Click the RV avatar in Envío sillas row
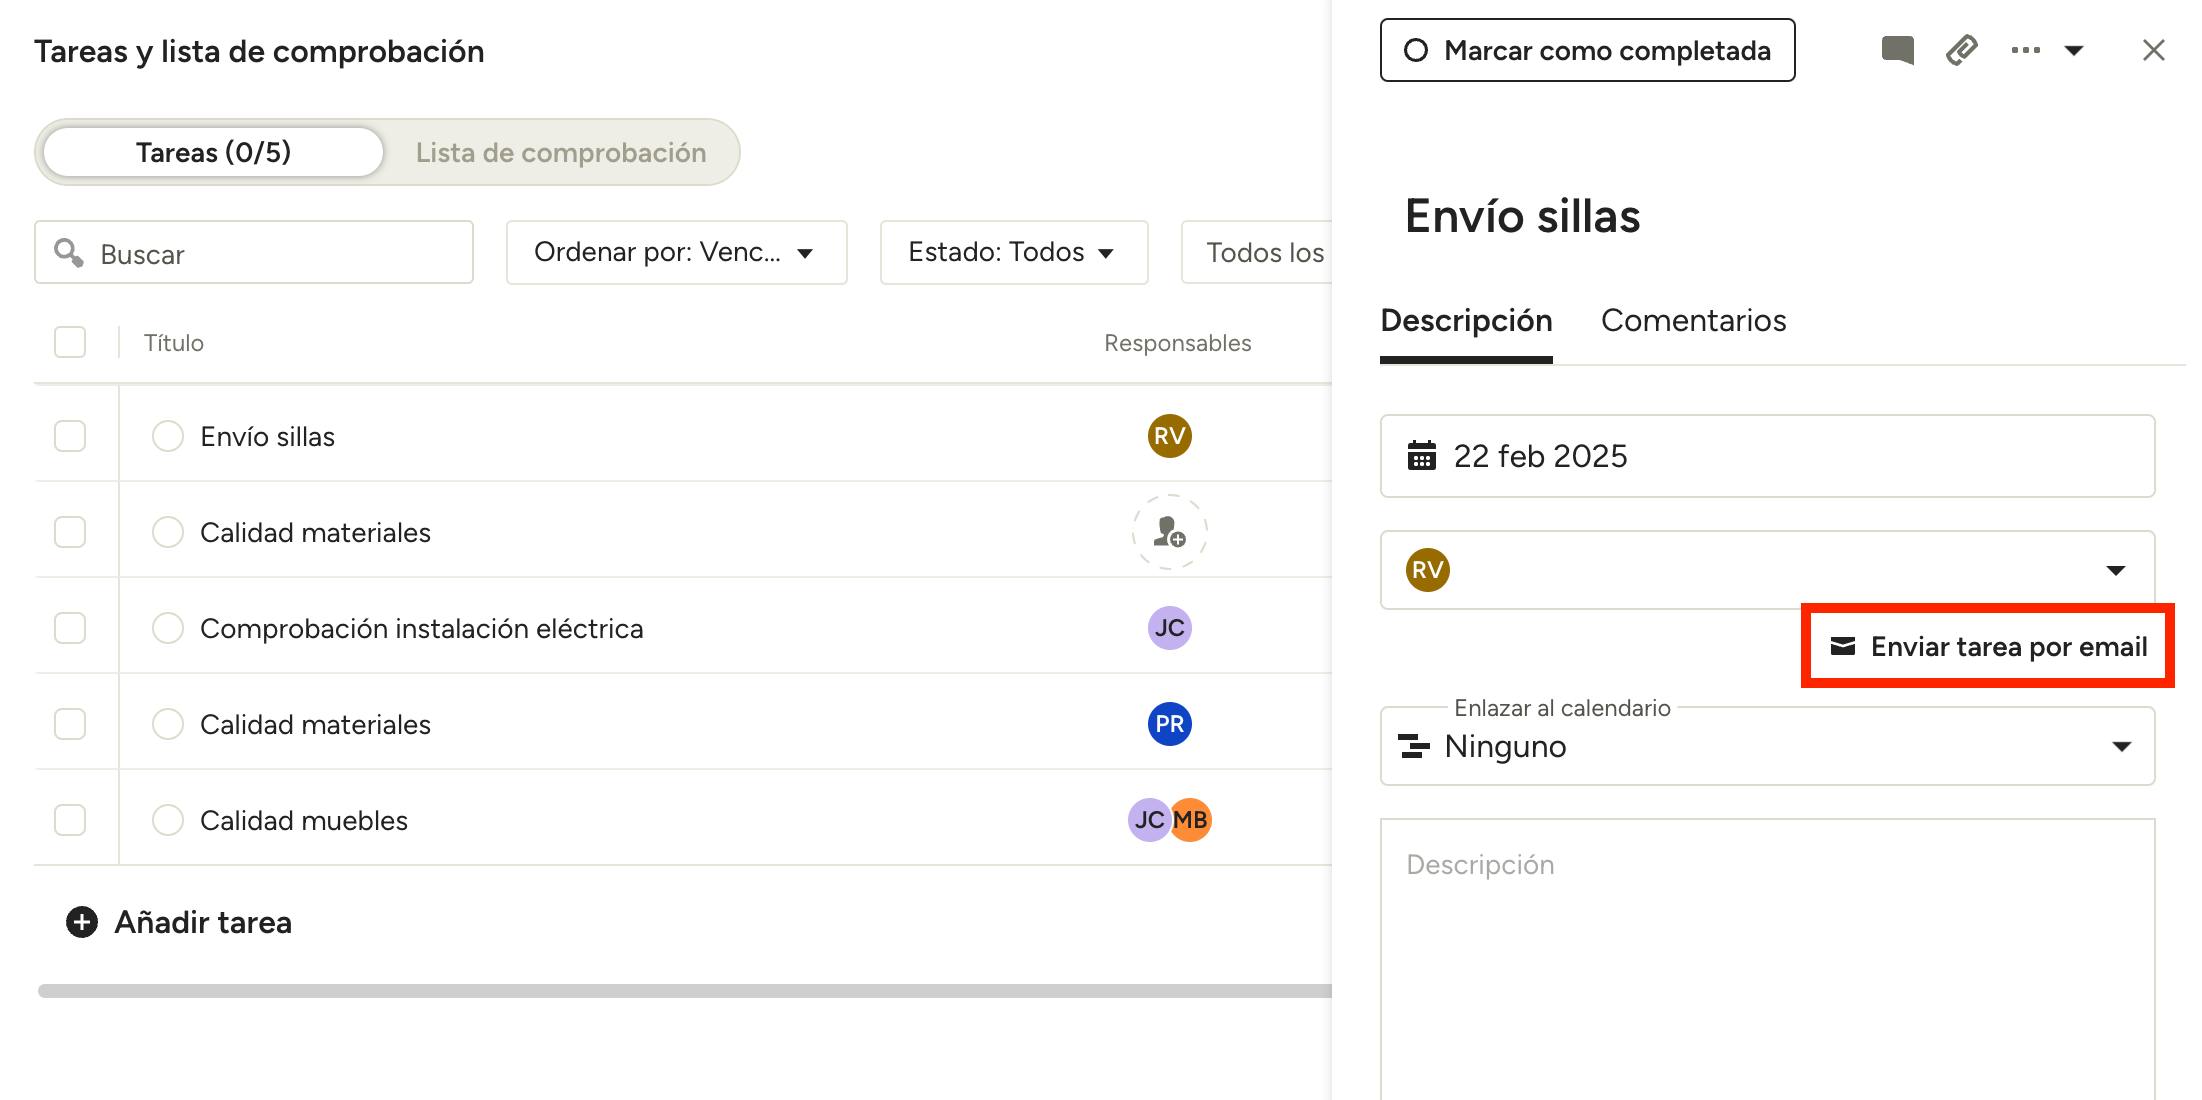This screenshot has height=1100, width=2202. pos(1169,436)
